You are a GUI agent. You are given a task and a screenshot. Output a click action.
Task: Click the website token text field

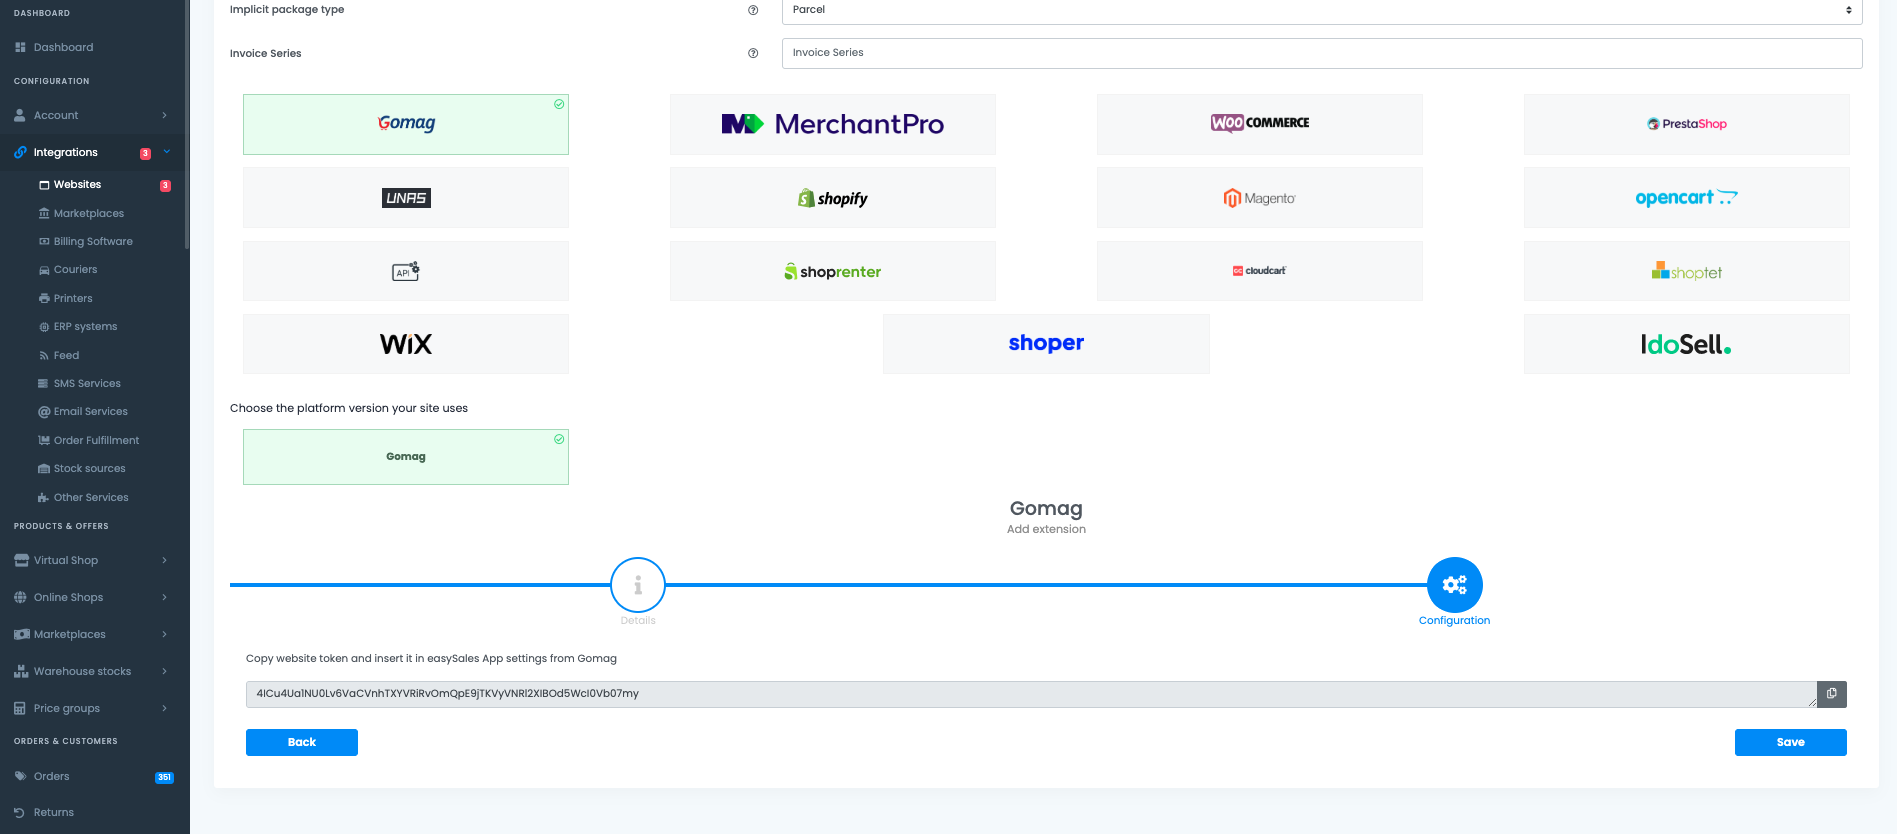pos(1031,694)
